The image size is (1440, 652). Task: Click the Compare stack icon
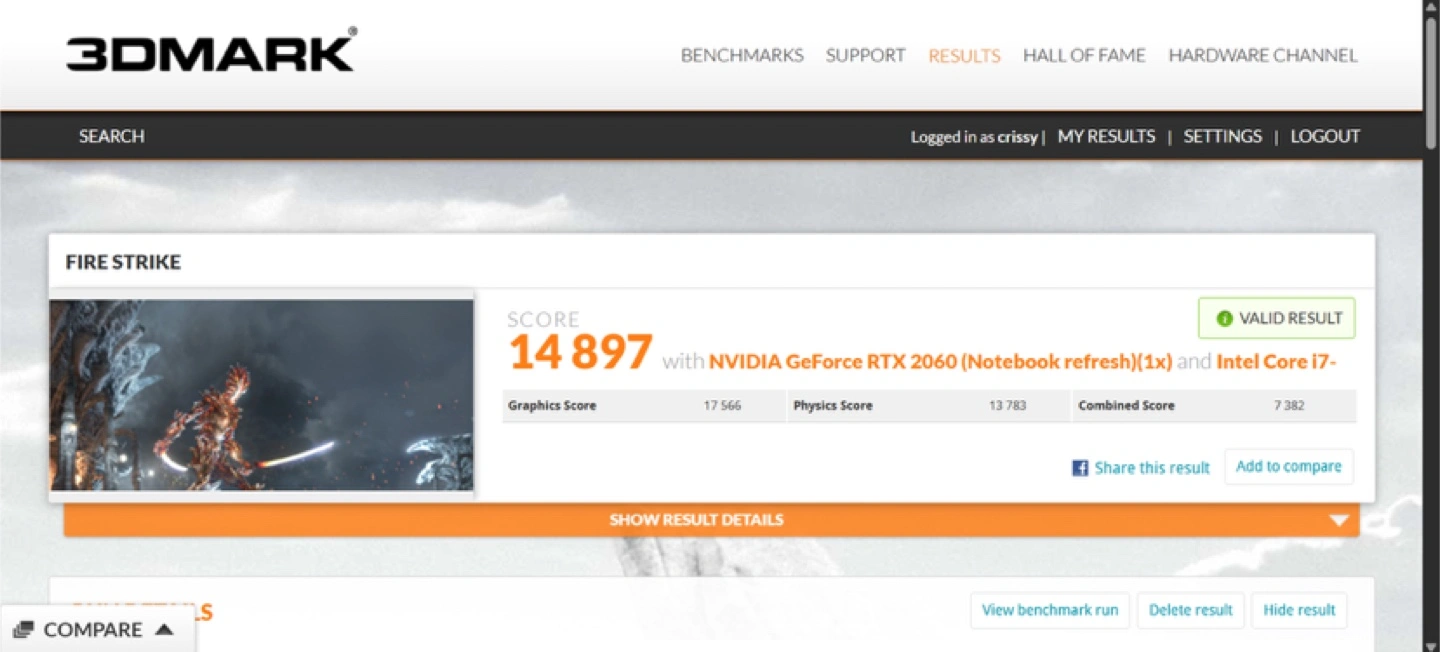coord(25,630)
